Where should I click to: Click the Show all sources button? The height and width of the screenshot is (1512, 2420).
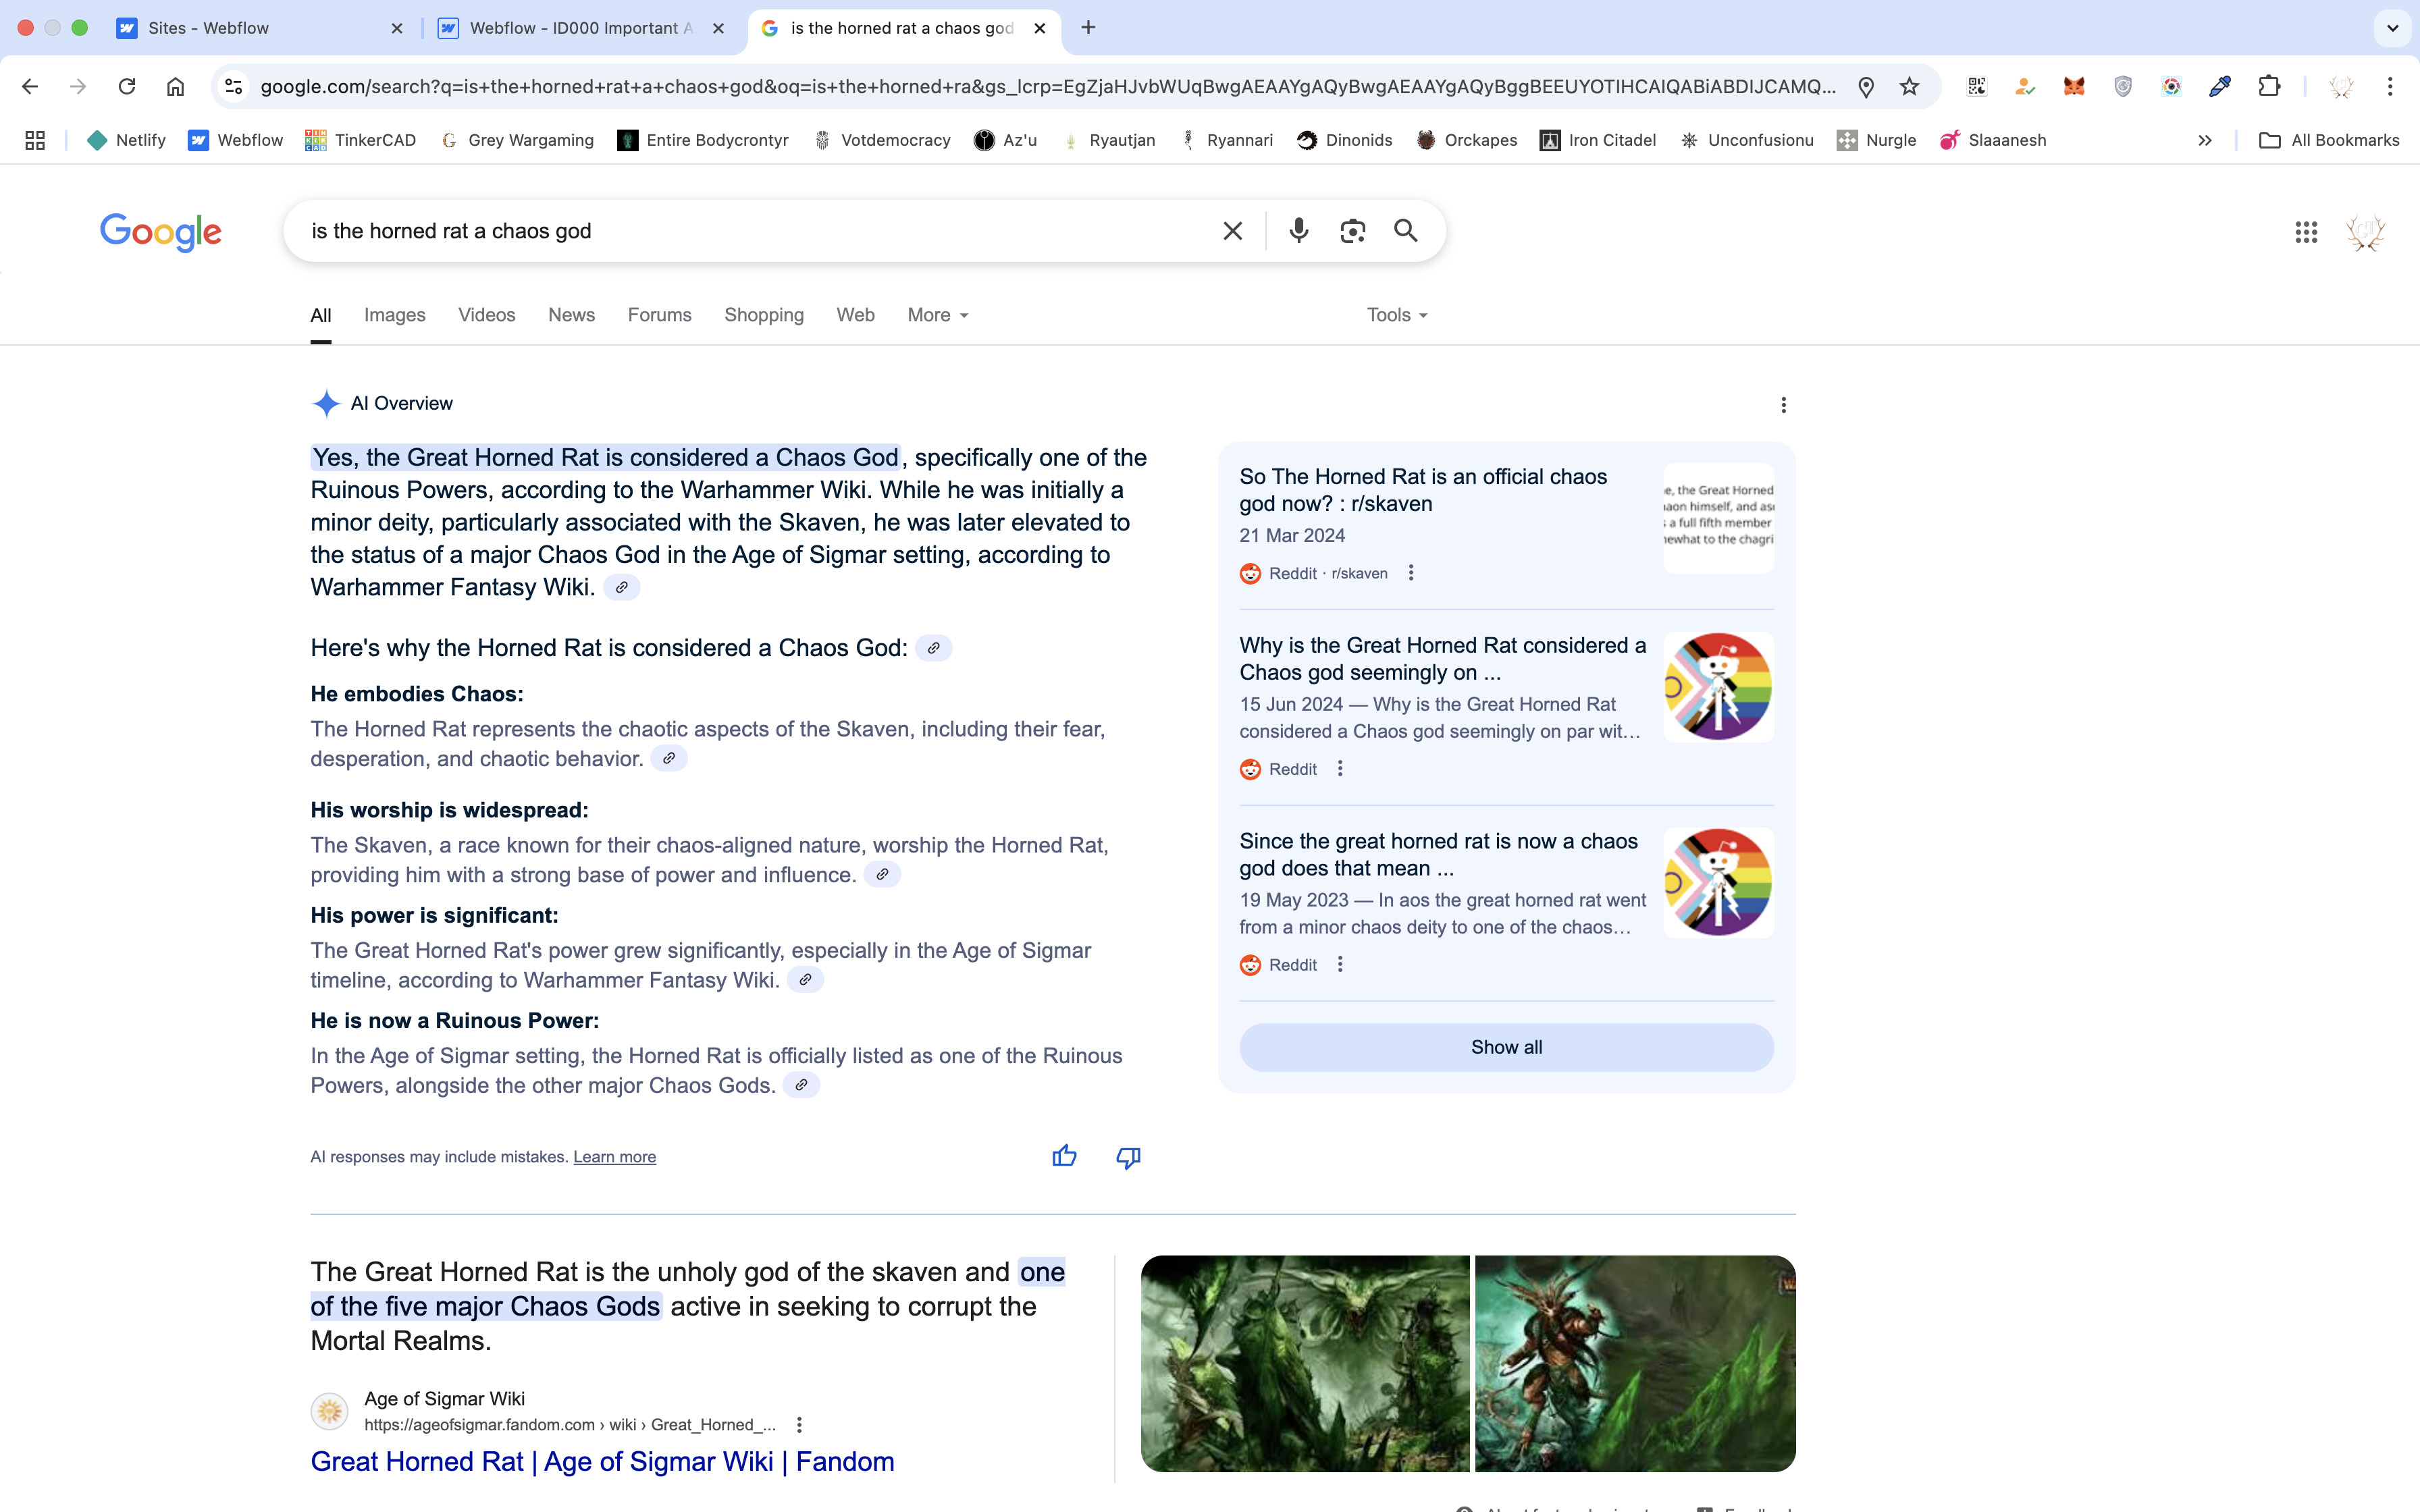coord(1505,1047)
